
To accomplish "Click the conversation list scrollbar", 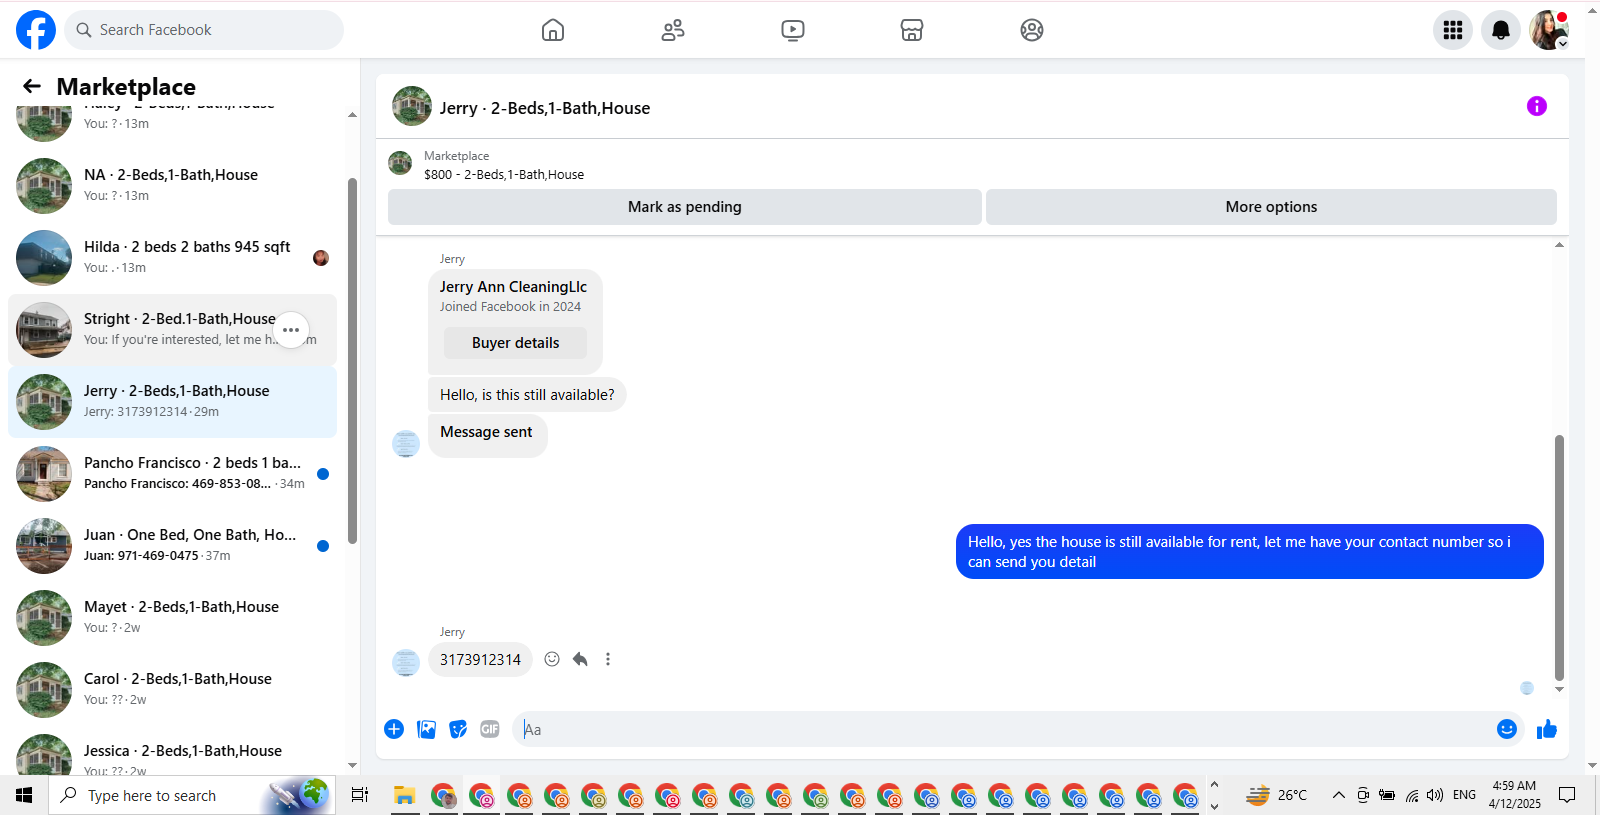I will [x=352, y=360].
